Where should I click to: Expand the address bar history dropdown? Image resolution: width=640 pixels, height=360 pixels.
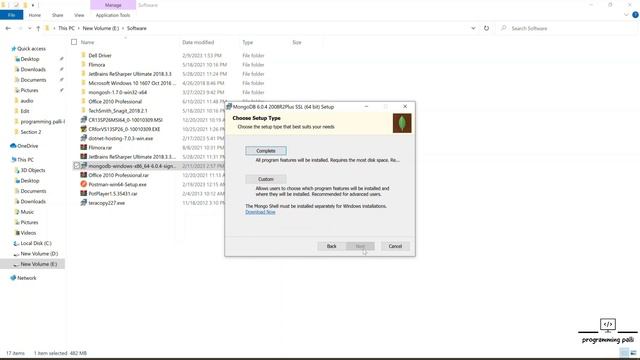coord(473,28)
